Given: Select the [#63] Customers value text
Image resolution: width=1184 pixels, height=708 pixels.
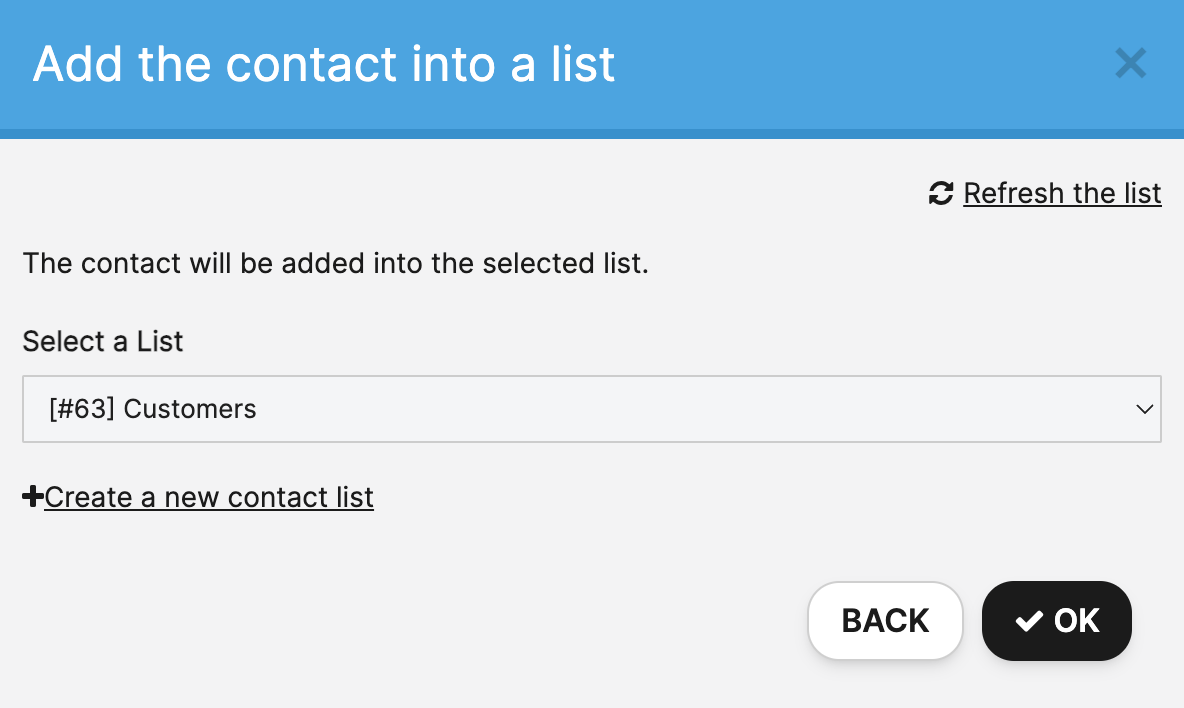Looking at the screenshot, I should 153,408.
